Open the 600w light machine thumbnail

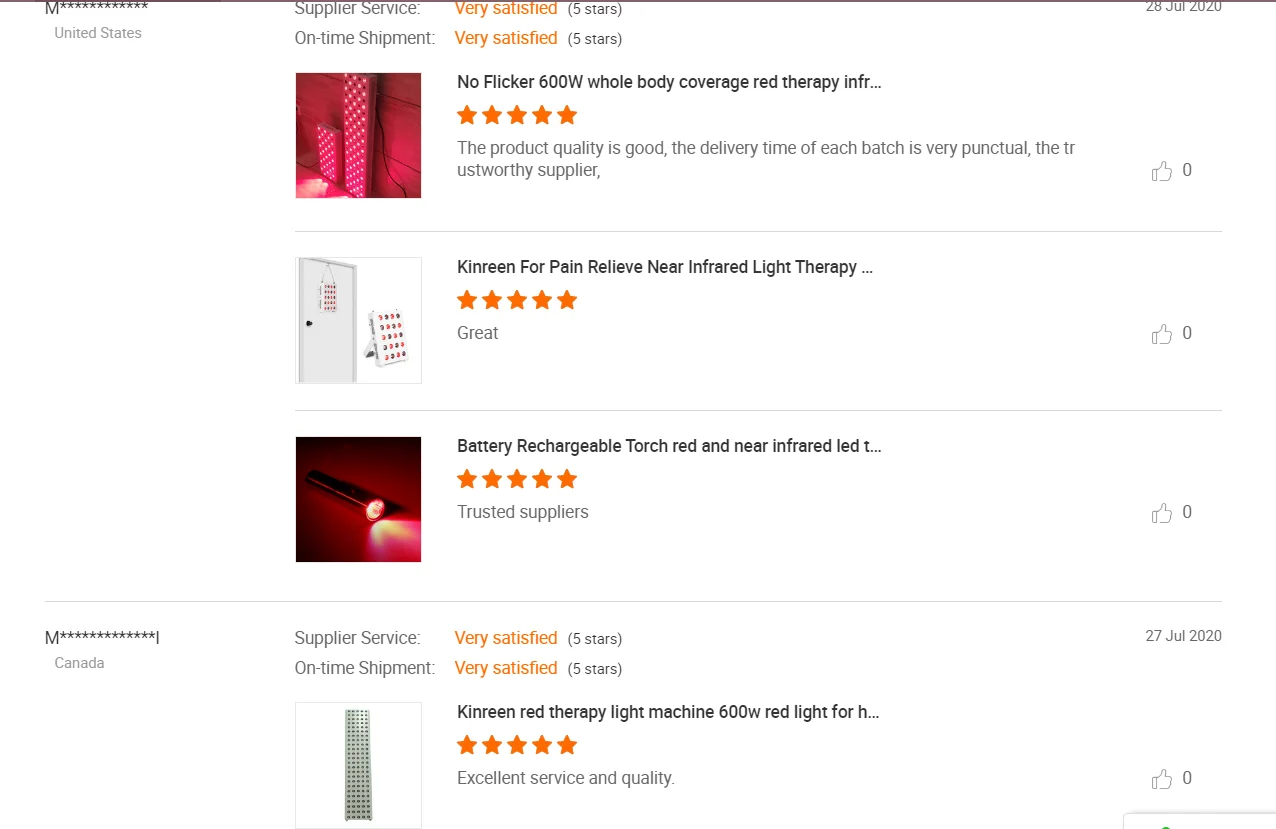[358, 765]
